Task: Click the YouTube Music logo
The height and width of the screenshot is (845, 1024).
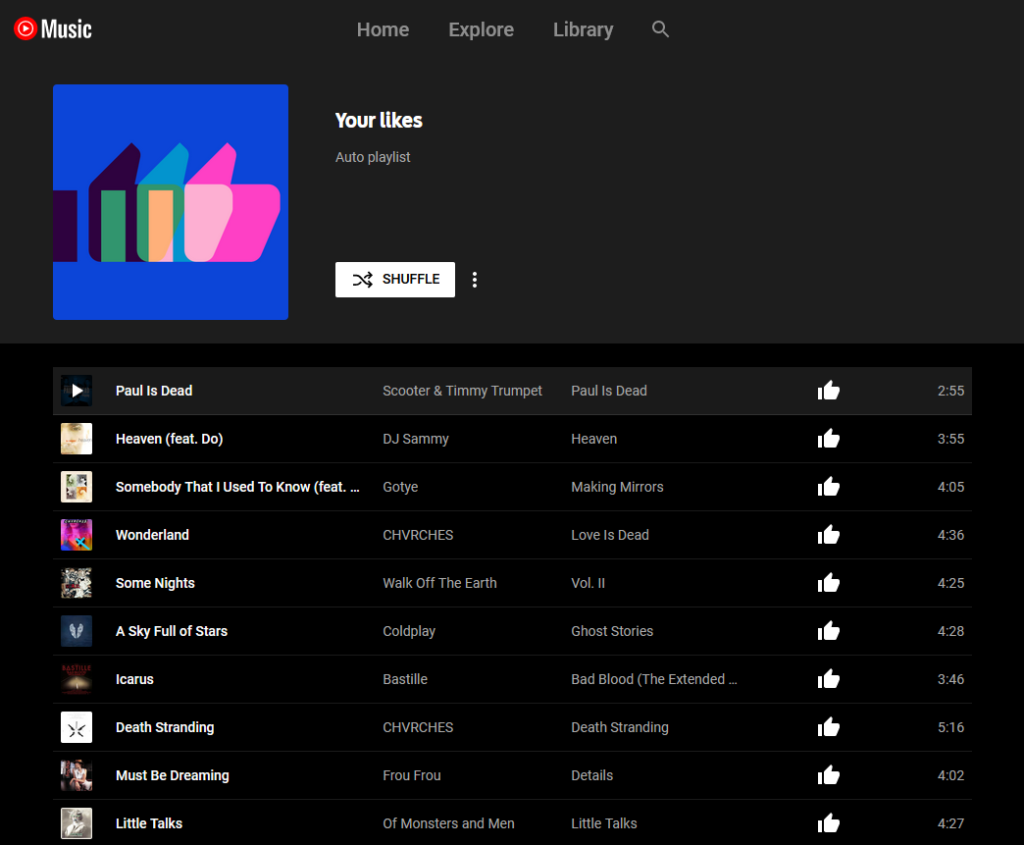Action: click(x=52, y=29)
